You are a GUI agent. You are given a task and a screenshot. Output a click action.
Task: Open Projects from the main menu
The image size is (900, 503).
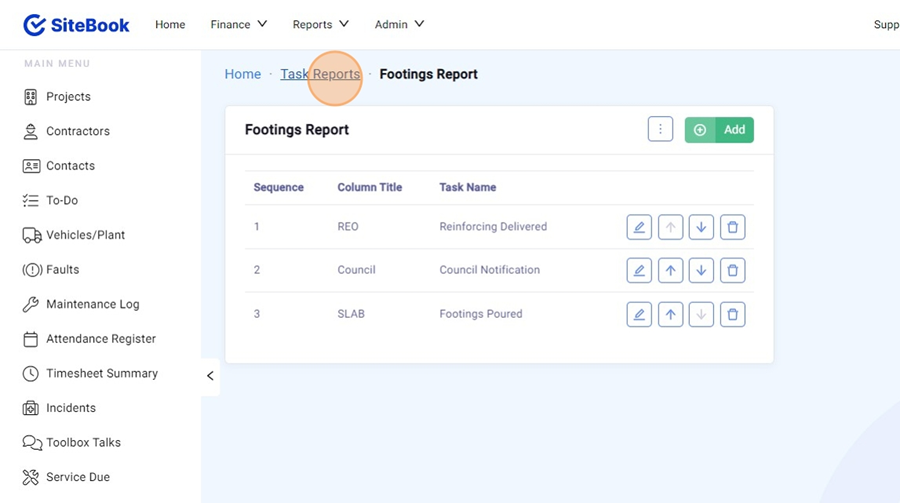[x=68, y=97]
